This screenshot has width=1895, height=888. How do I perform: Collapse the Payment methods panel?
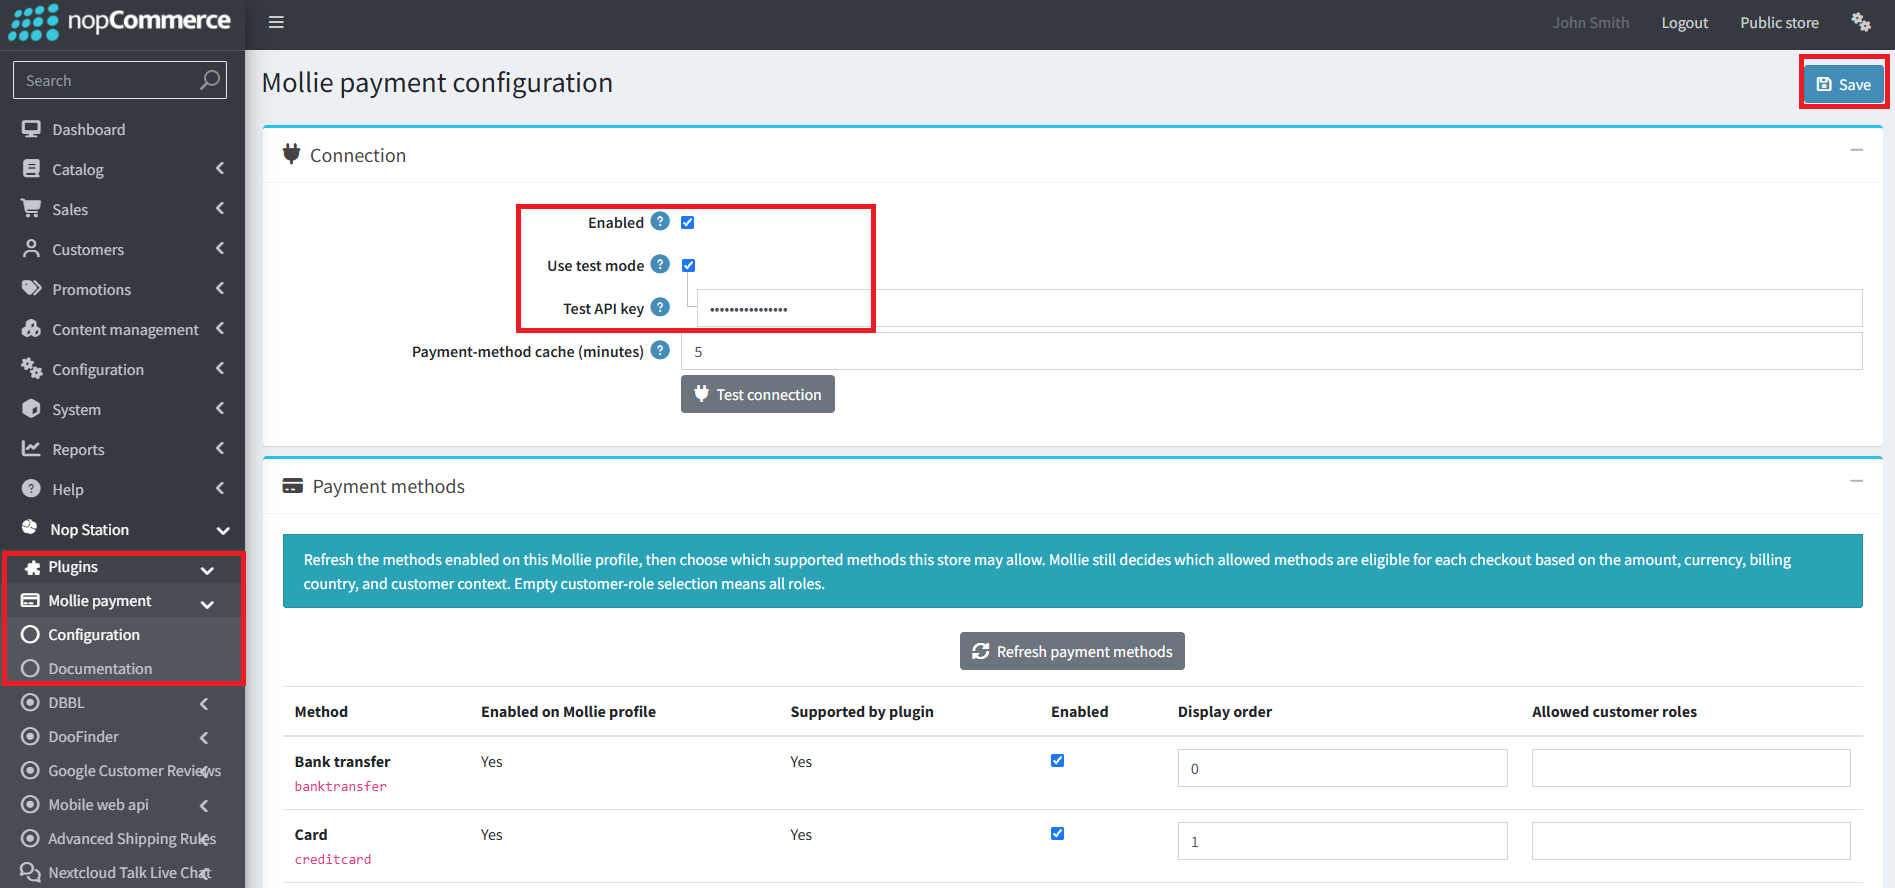[1856, 481]
